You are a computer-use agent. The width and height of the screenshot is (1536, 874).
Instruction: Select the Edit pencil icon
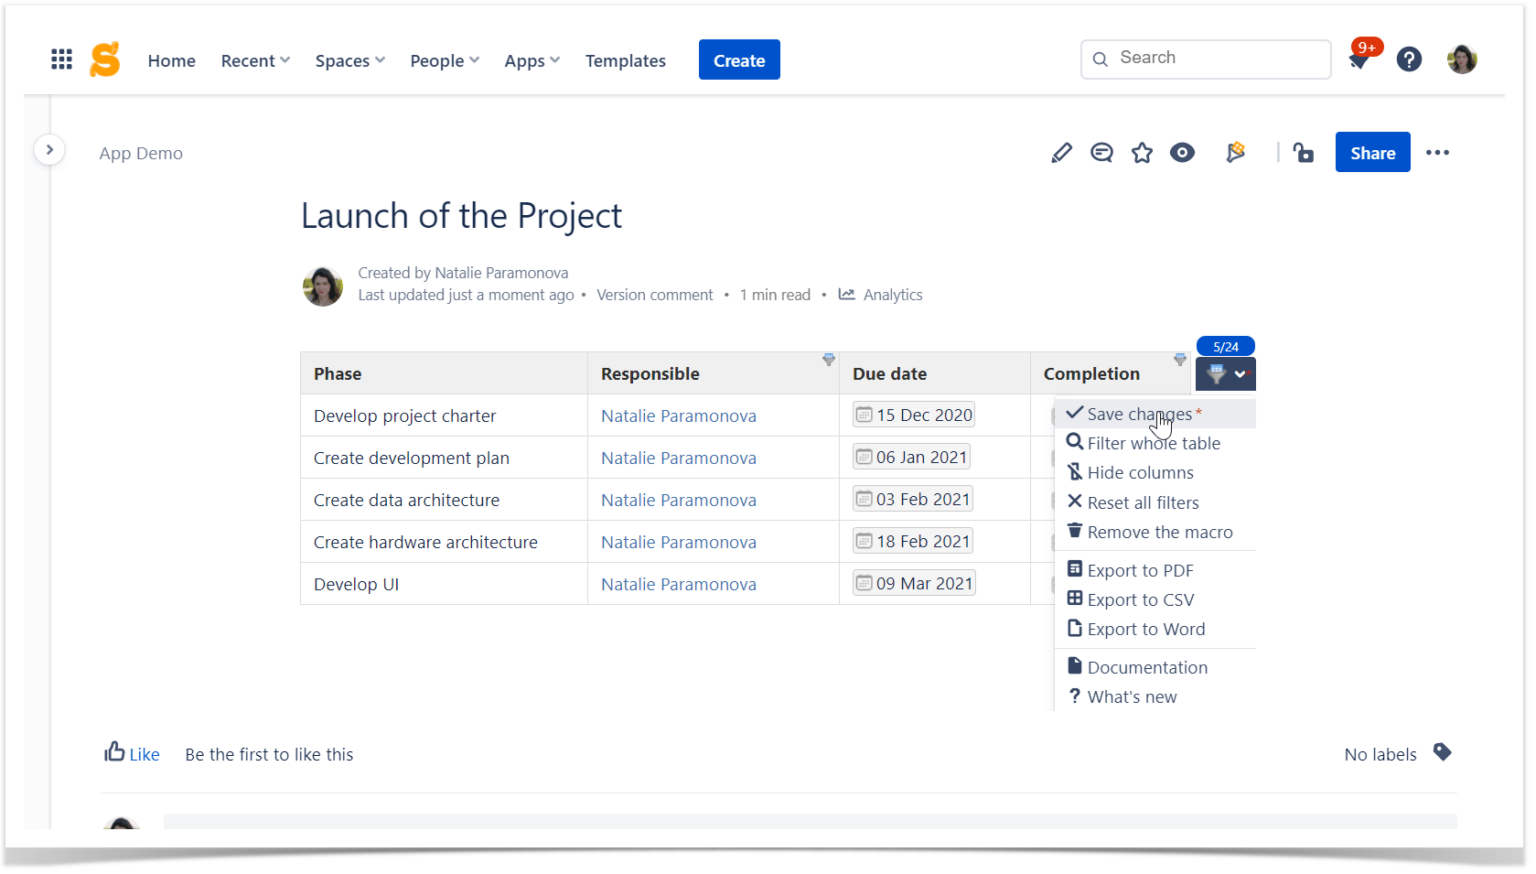click(1061, 152)
